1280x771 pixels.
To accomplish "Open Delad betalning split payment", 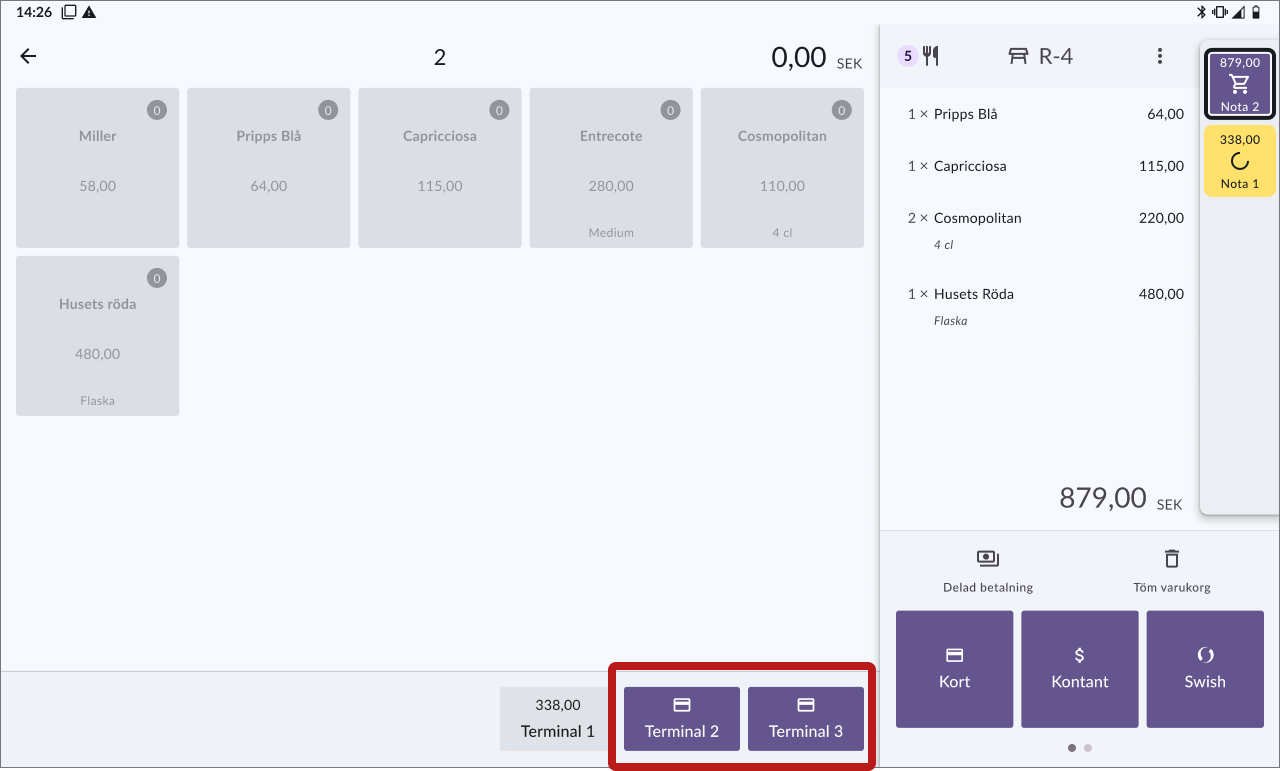I will tap(988, 571).
